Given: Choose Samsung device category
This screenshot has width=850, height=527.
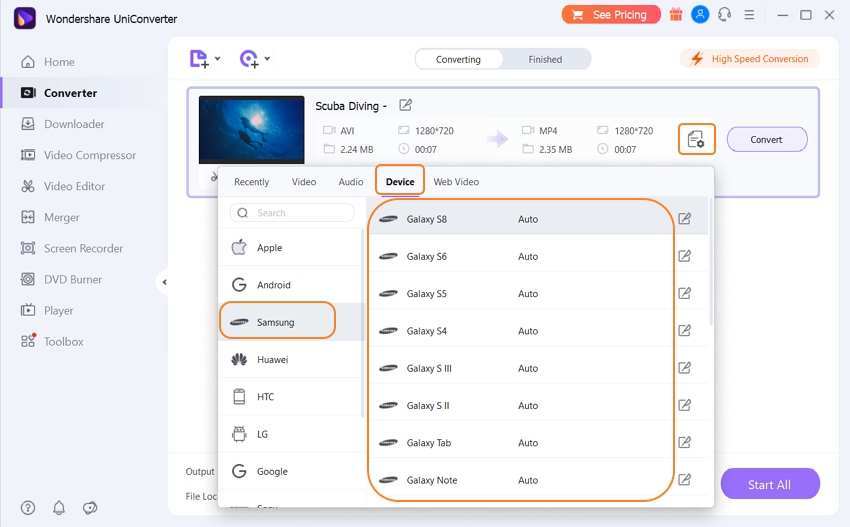Looking at the screenshot, I should 290,322.
